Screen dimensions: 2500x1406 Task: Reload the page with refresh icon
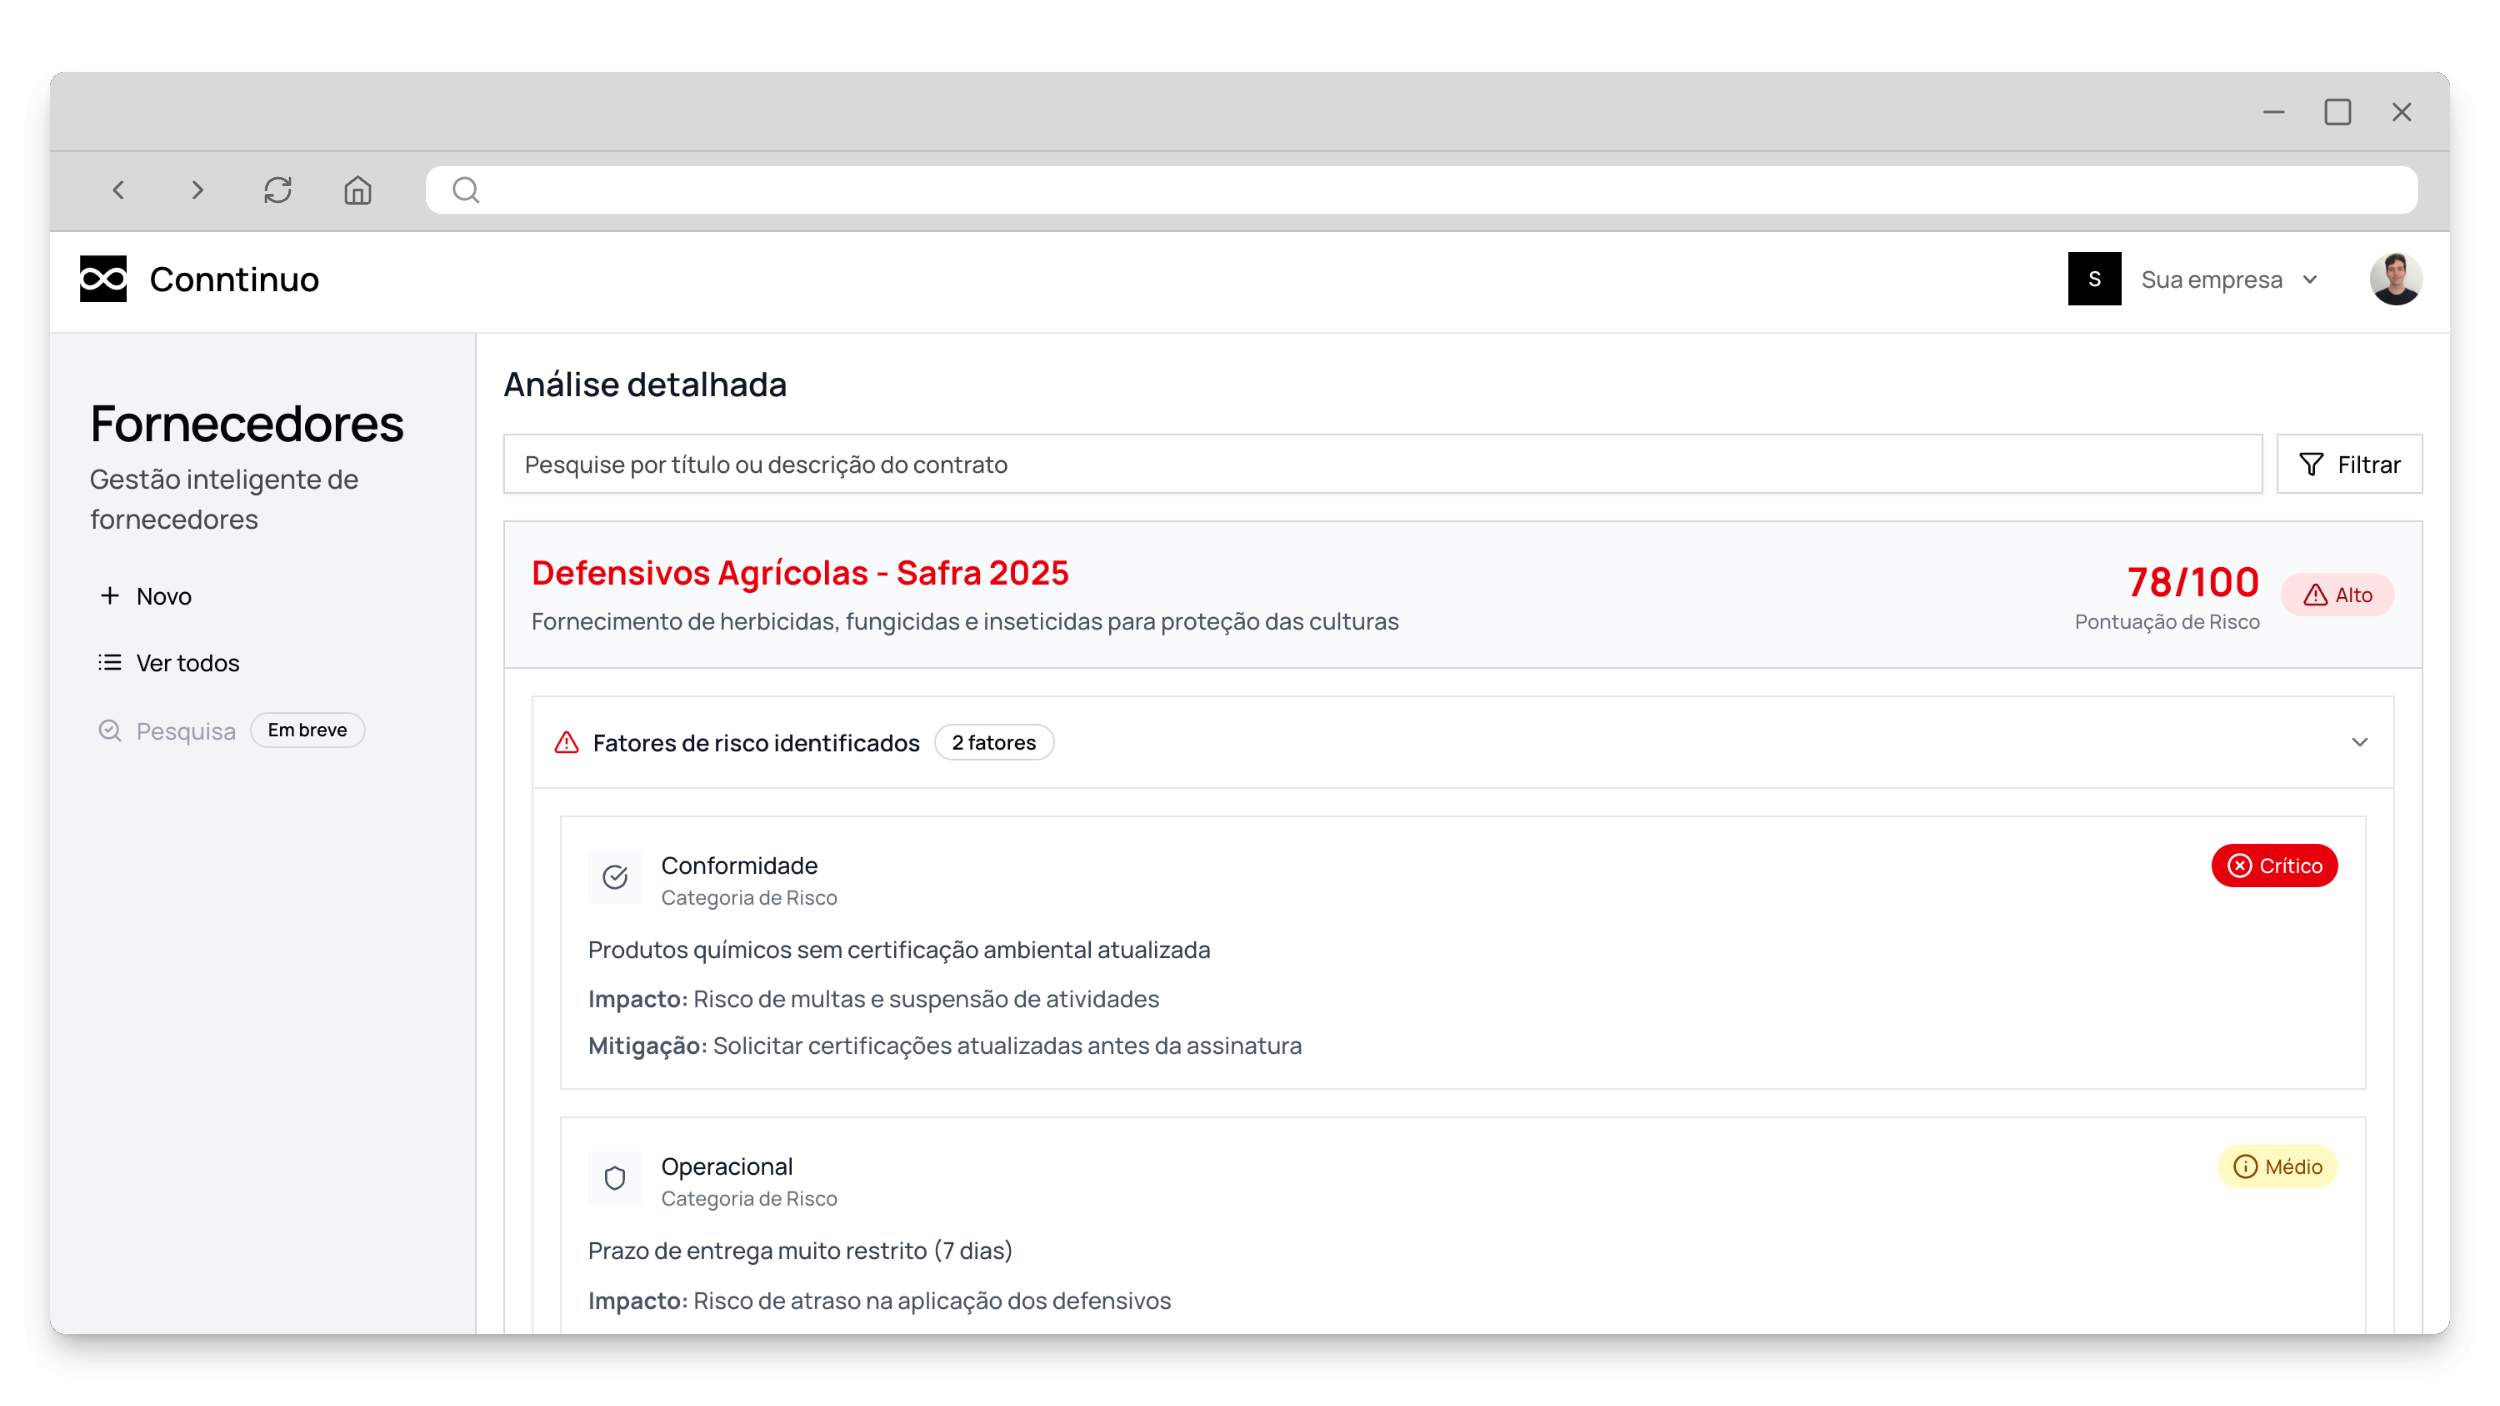coord(278,190)
